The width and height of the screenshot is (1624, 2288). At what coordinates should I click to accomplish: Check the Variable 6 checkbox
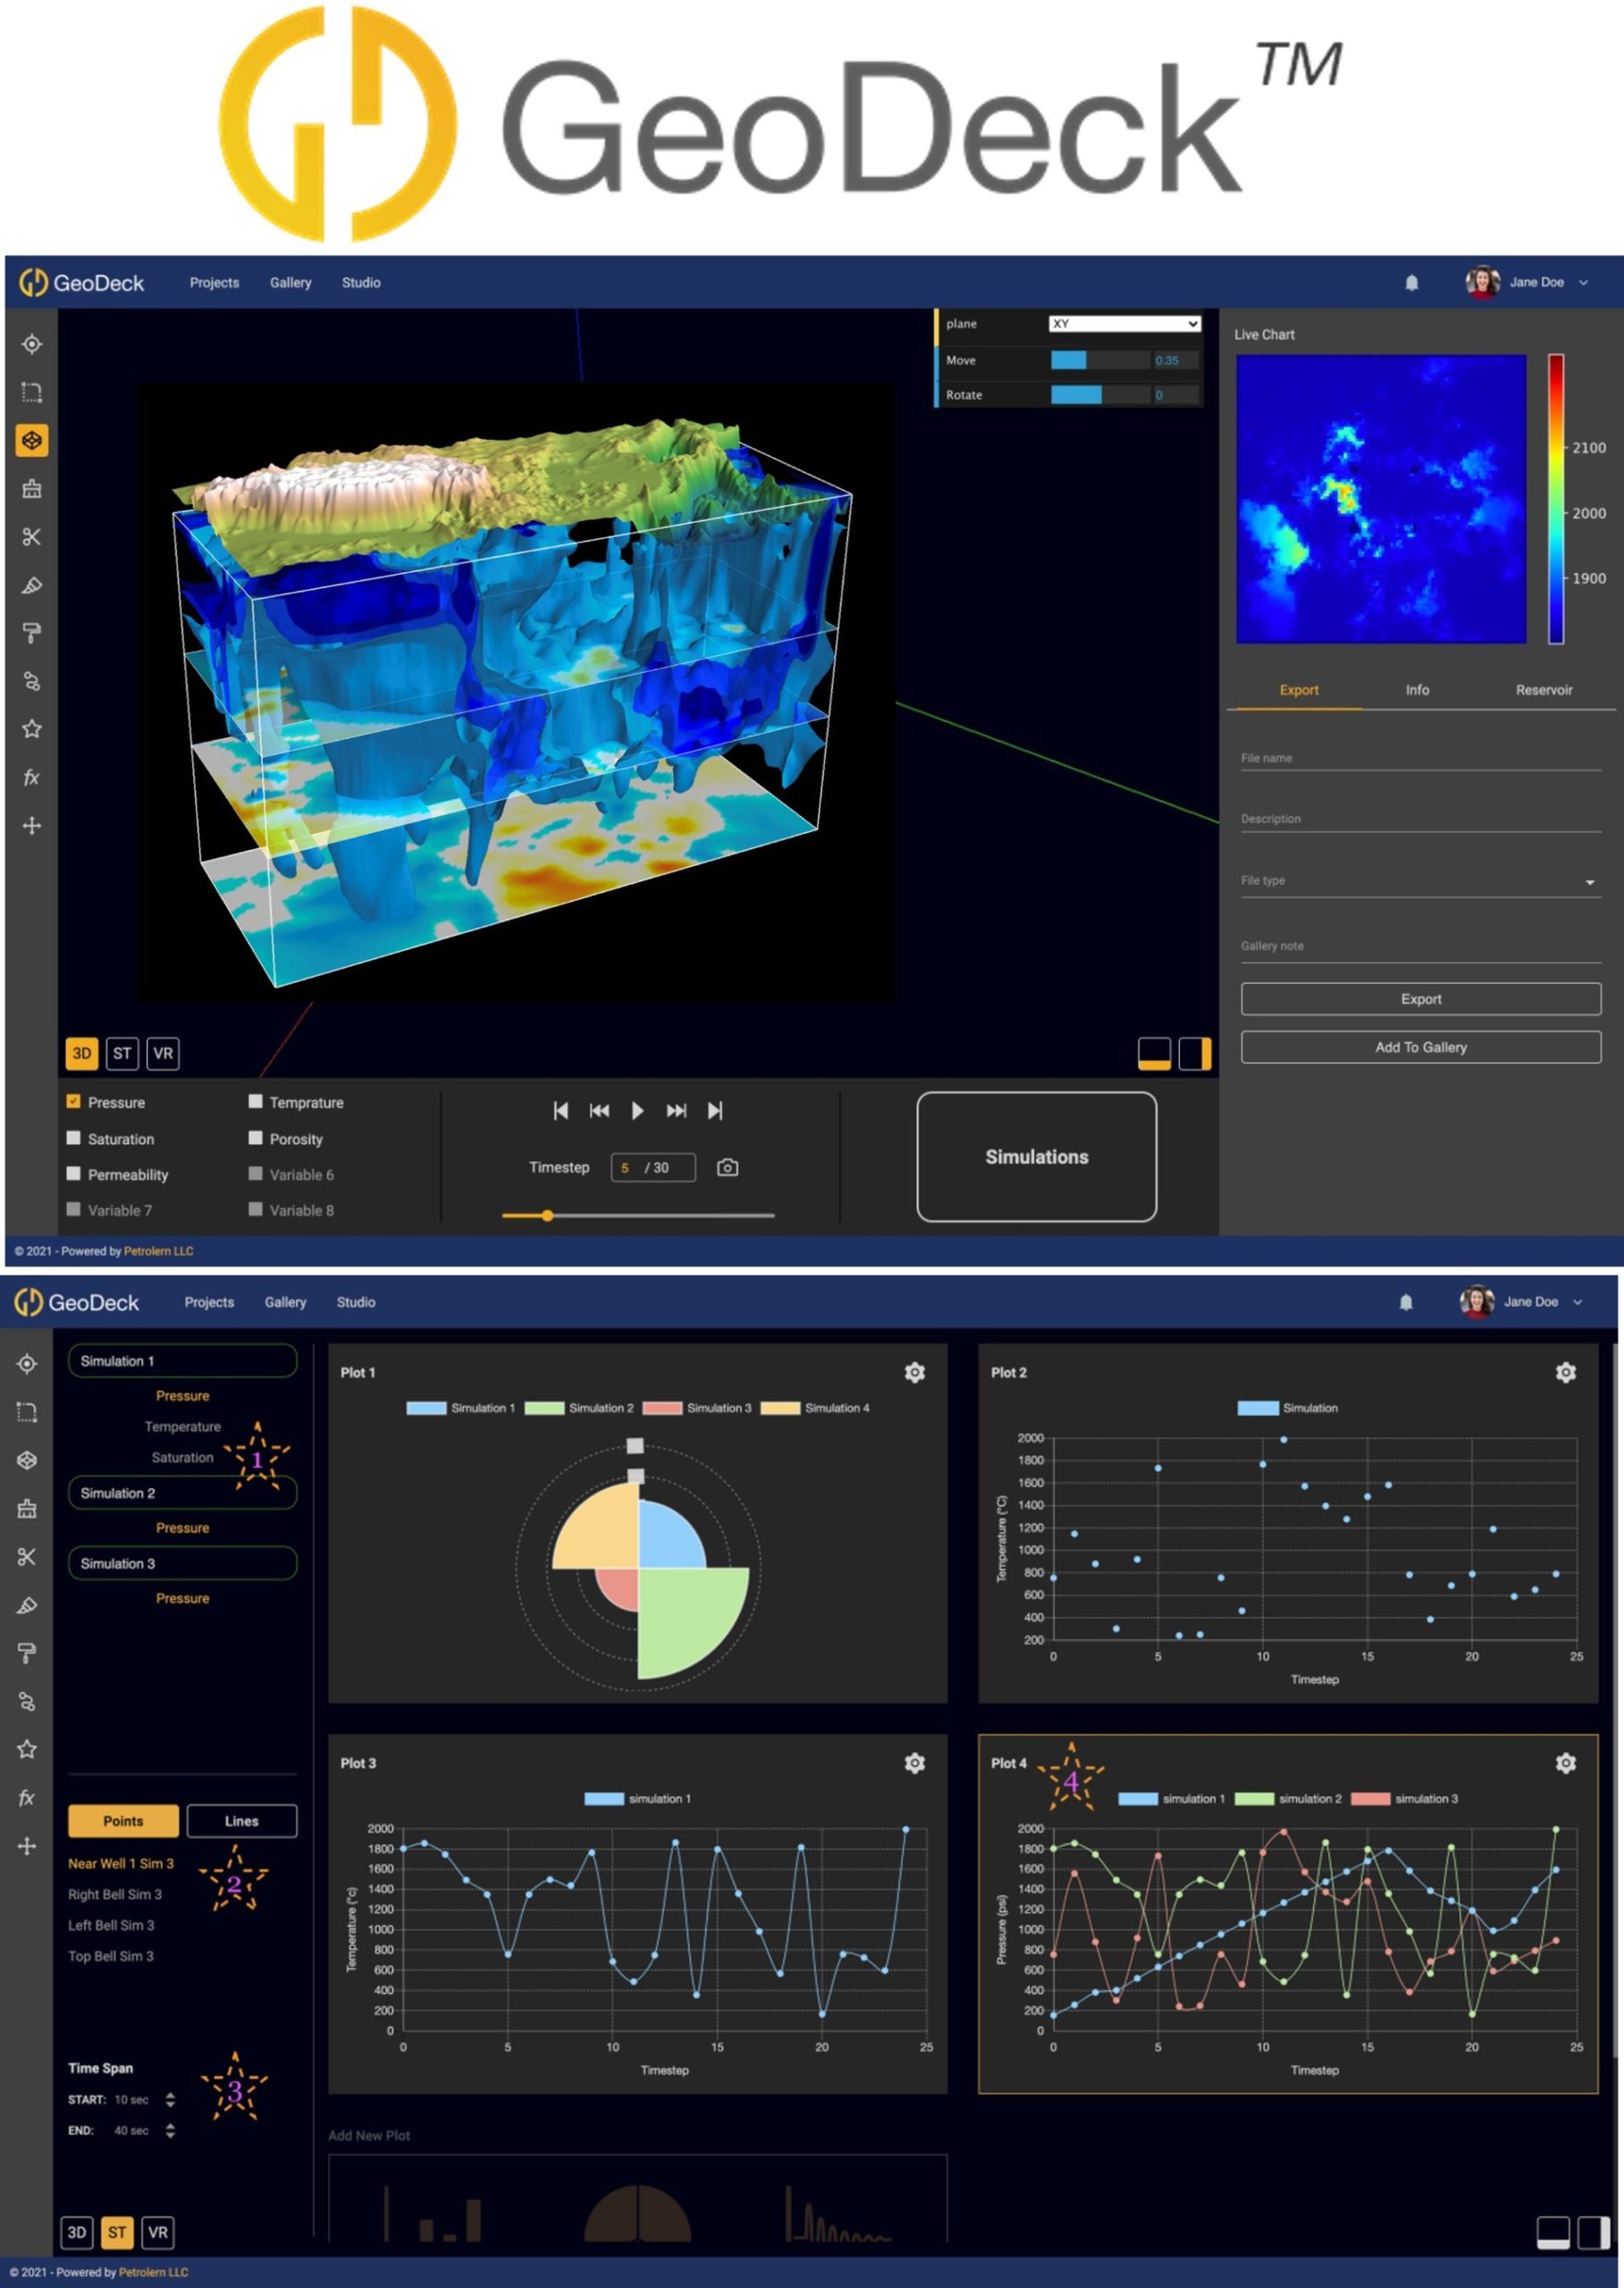pyautogui.click(x=255, y=1173)
